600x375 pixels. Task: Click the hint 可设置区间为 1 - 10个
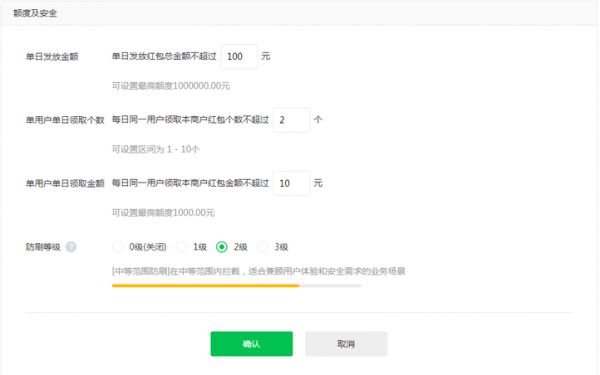pyautogui.click(x=155, y=149)
